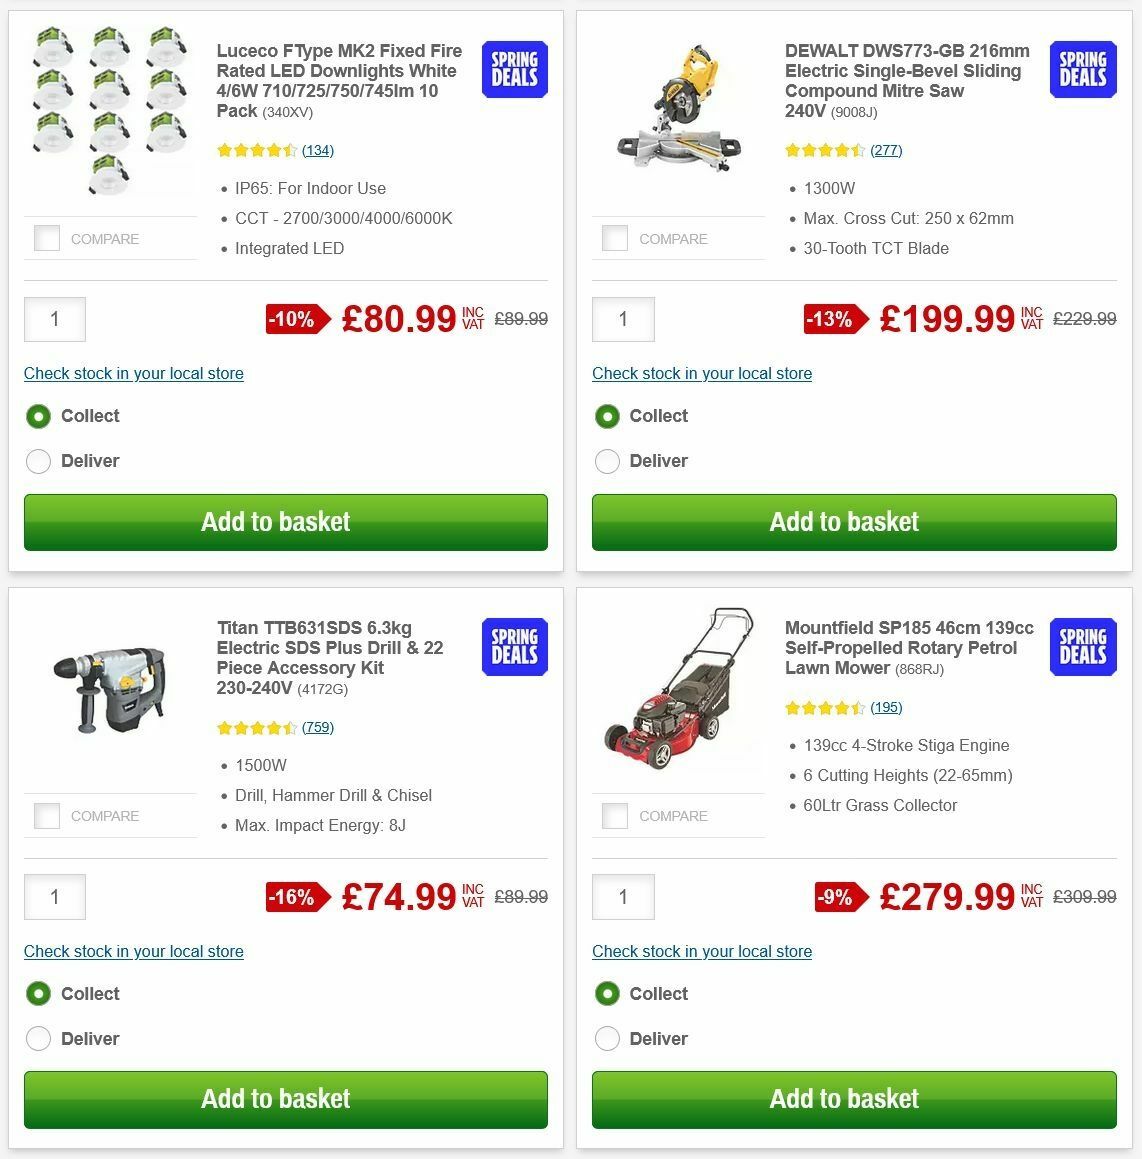Viewport: 1142px width, 1159px height.
Task: Click star rating for Titan SDS drill
Action: (x=256, y=727)
